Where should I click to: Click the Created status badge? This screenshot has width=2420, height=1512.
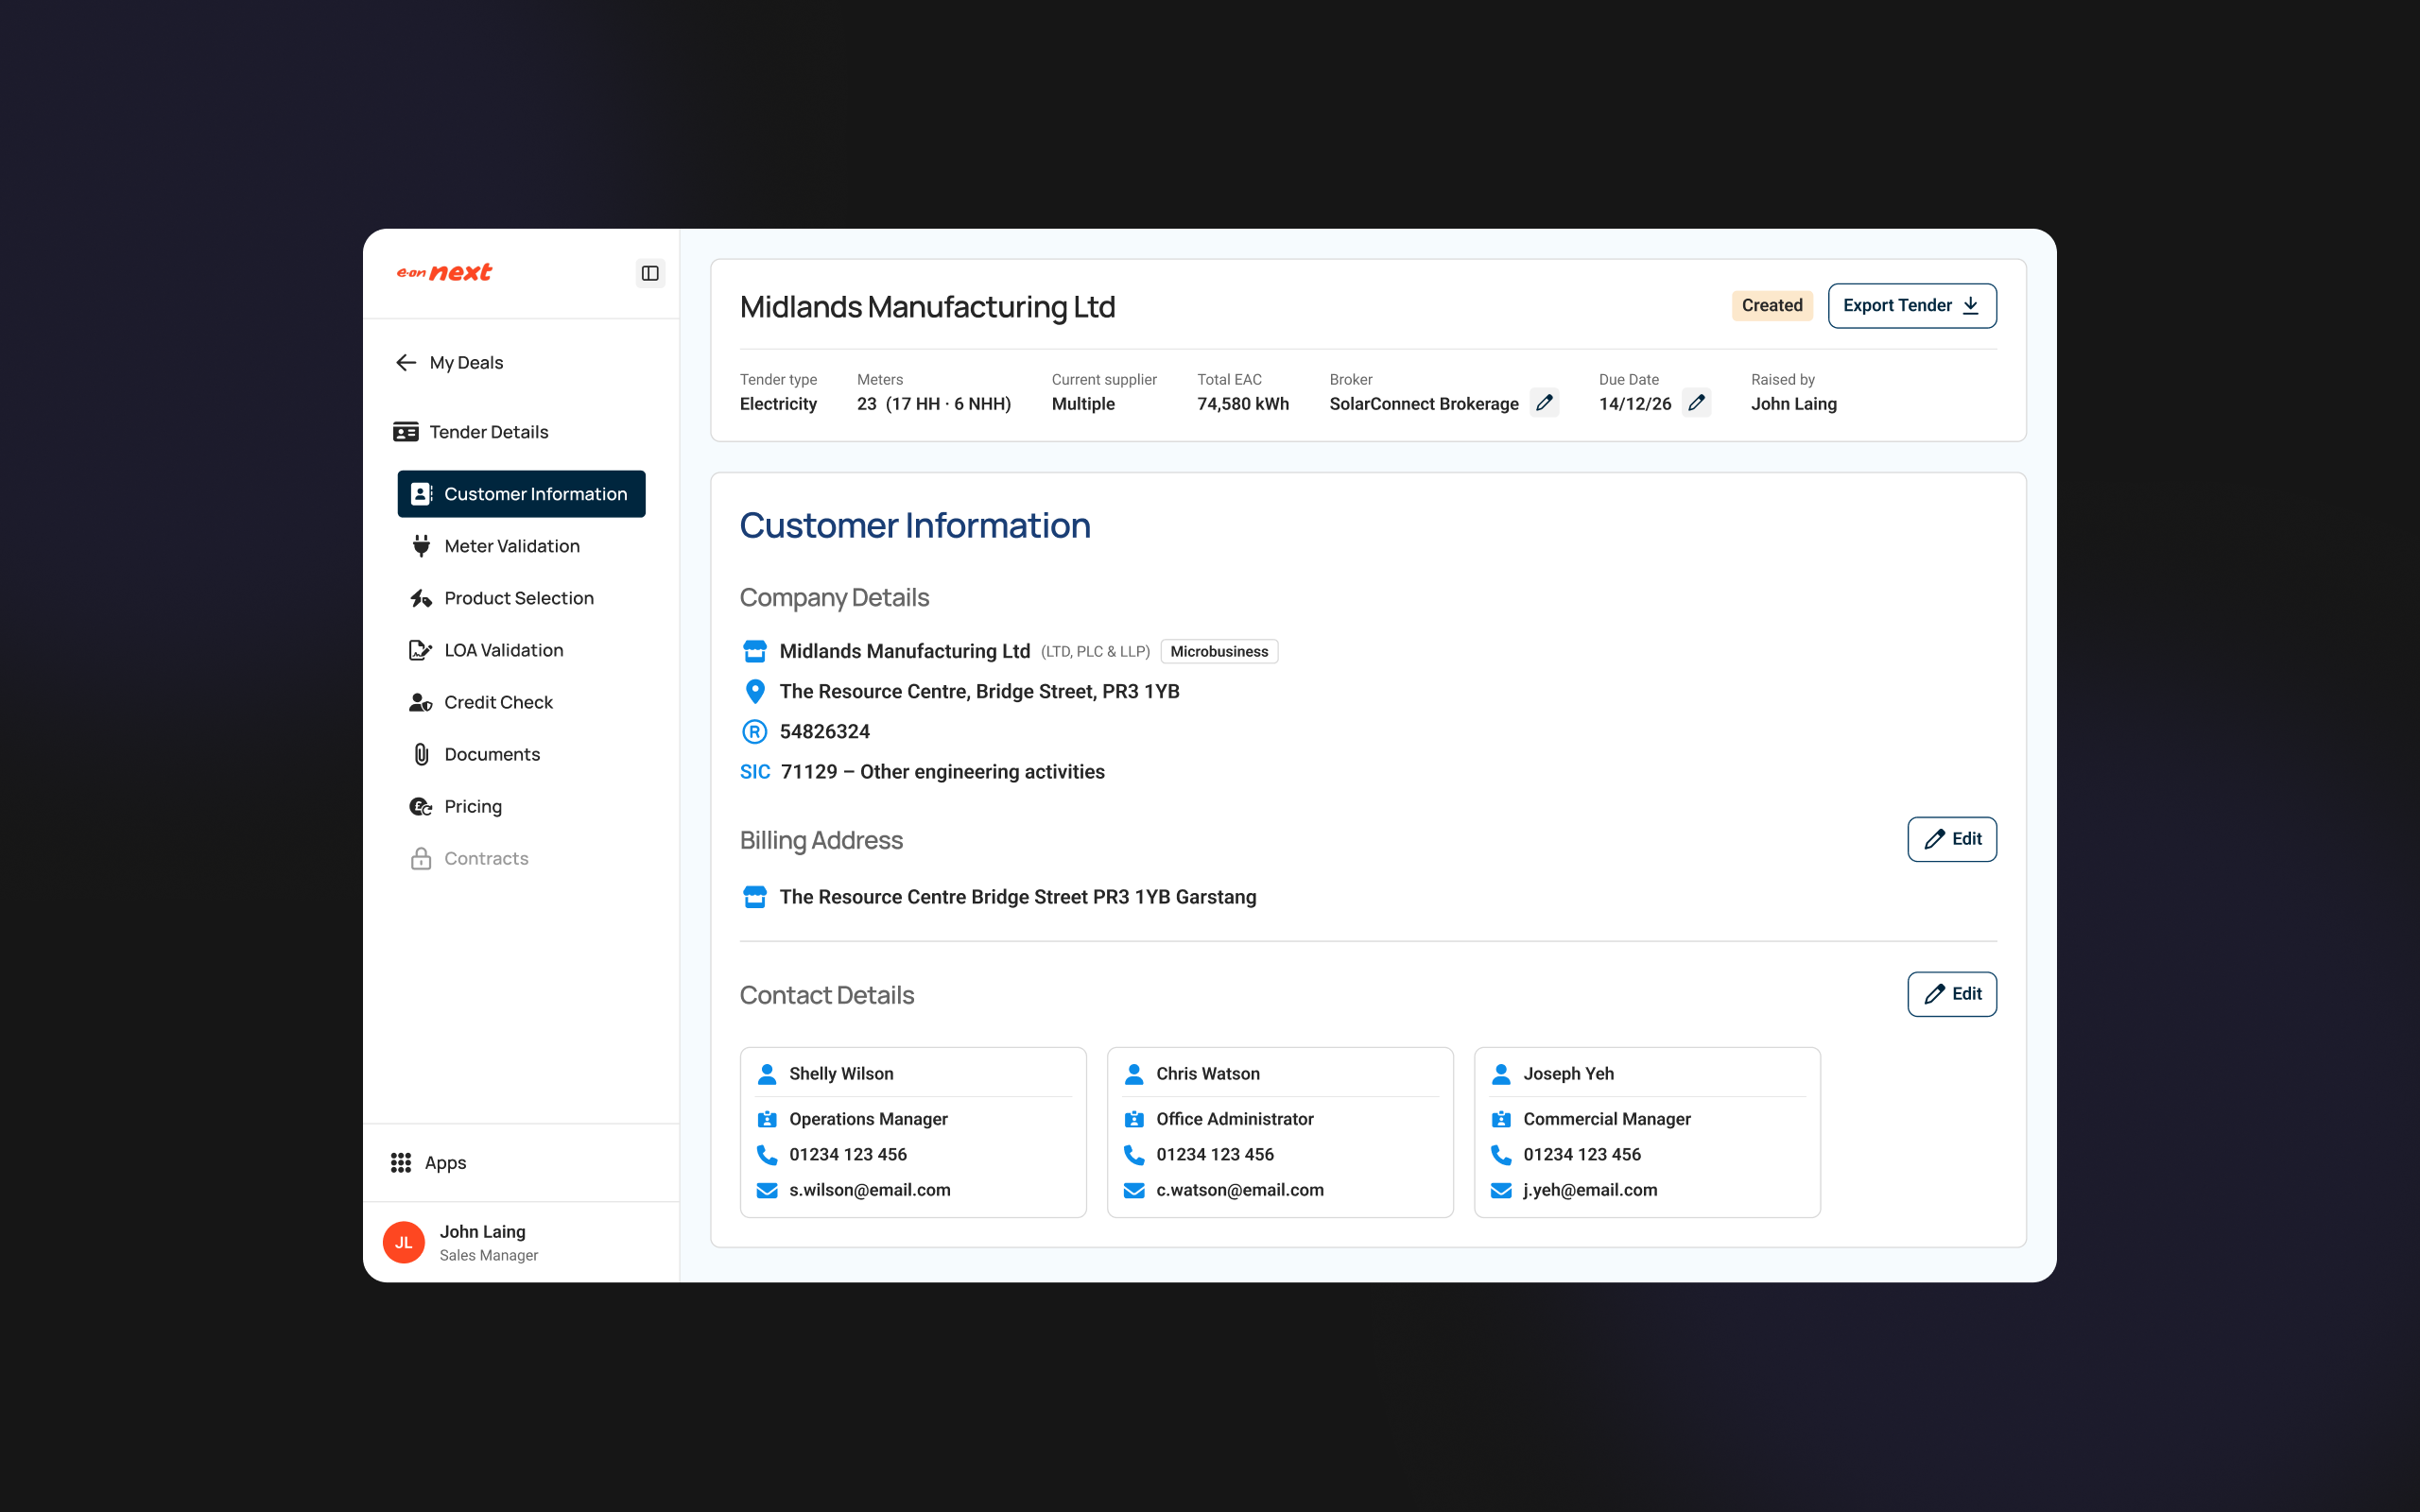1772,306
